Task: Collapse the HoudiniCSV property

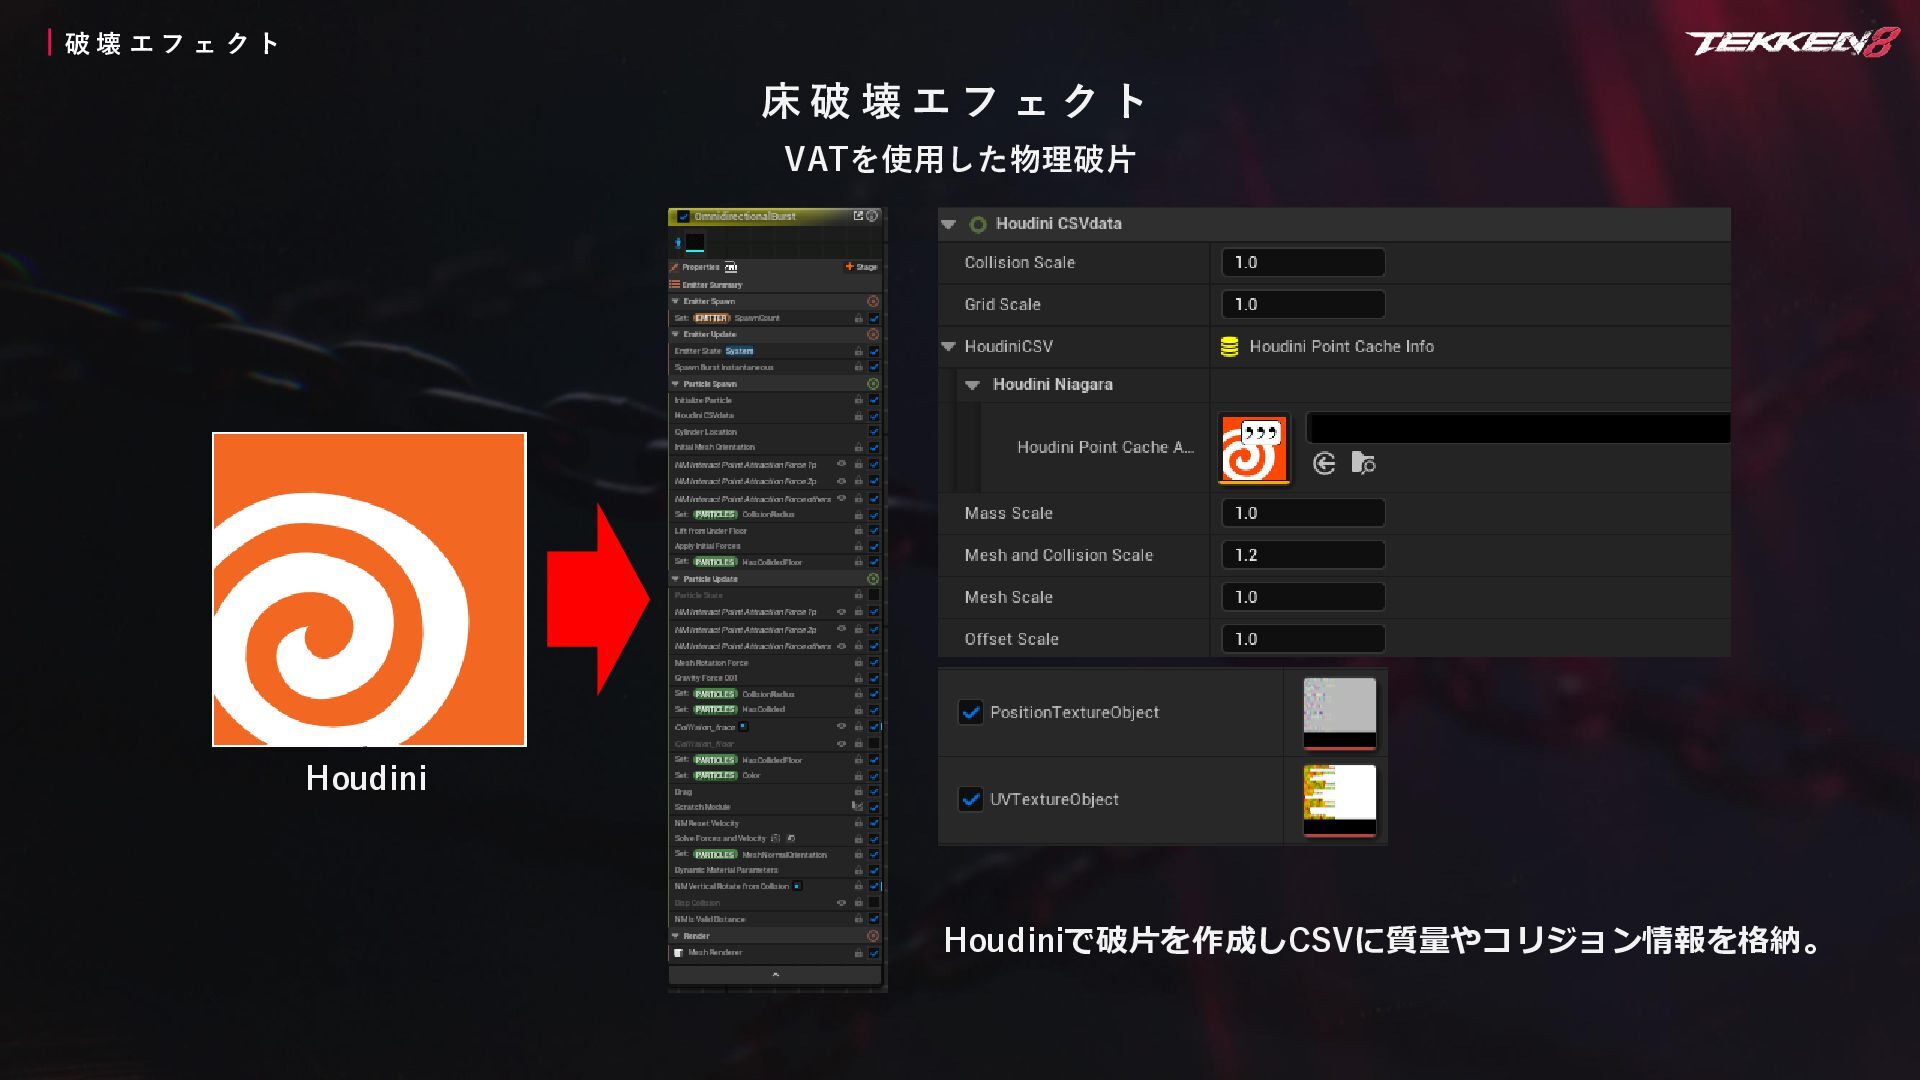Action: (949, 347)
